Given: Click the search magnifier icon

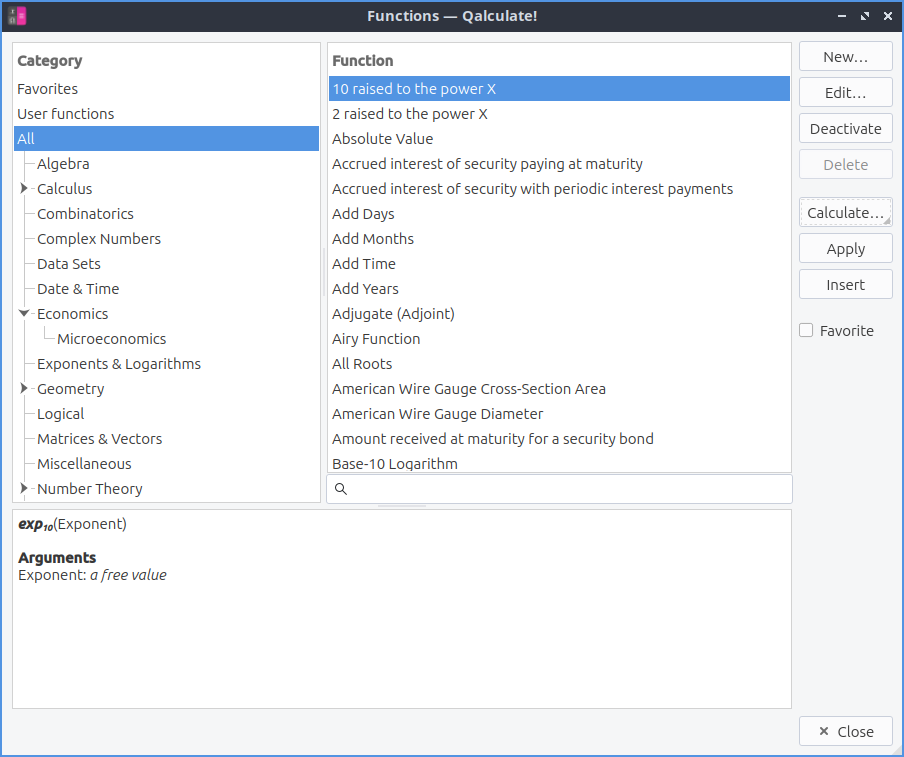Looking at the screenshot, I should point(341,489).
